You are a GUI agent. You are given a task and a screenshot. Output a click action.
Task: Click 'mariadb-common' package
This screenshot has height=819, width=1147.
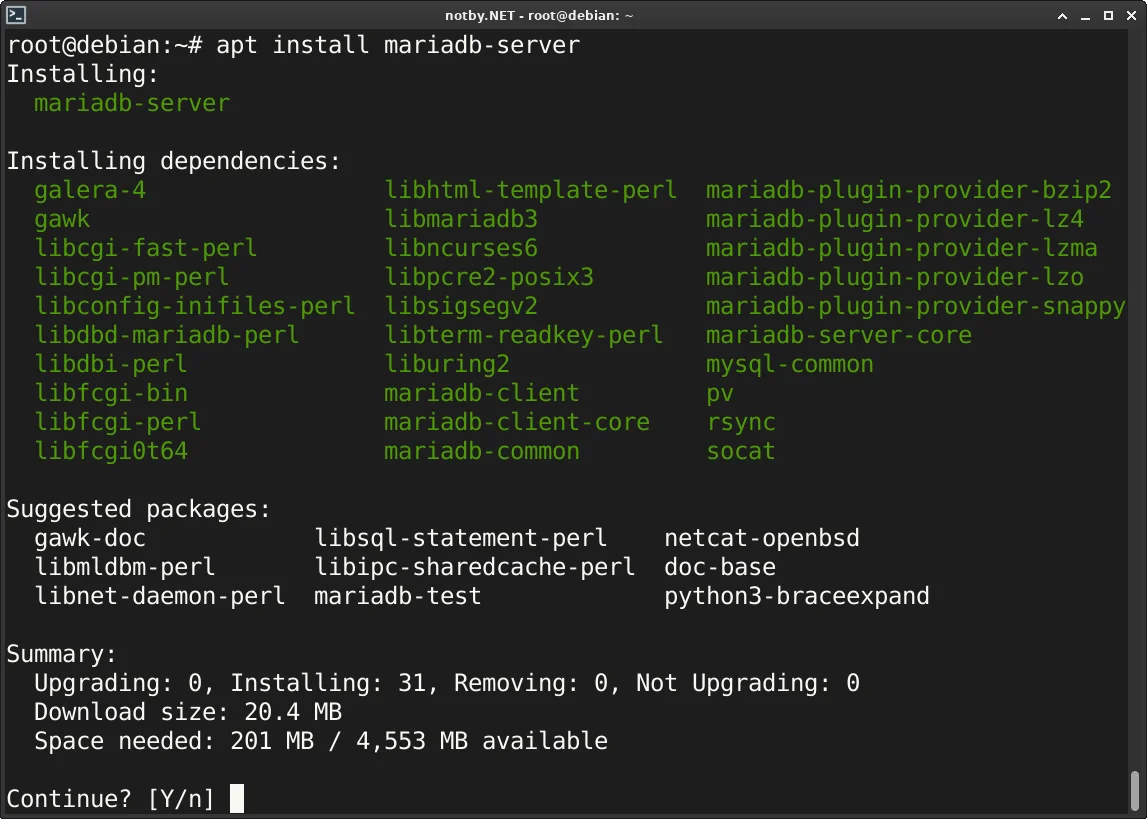click(482, 451)
